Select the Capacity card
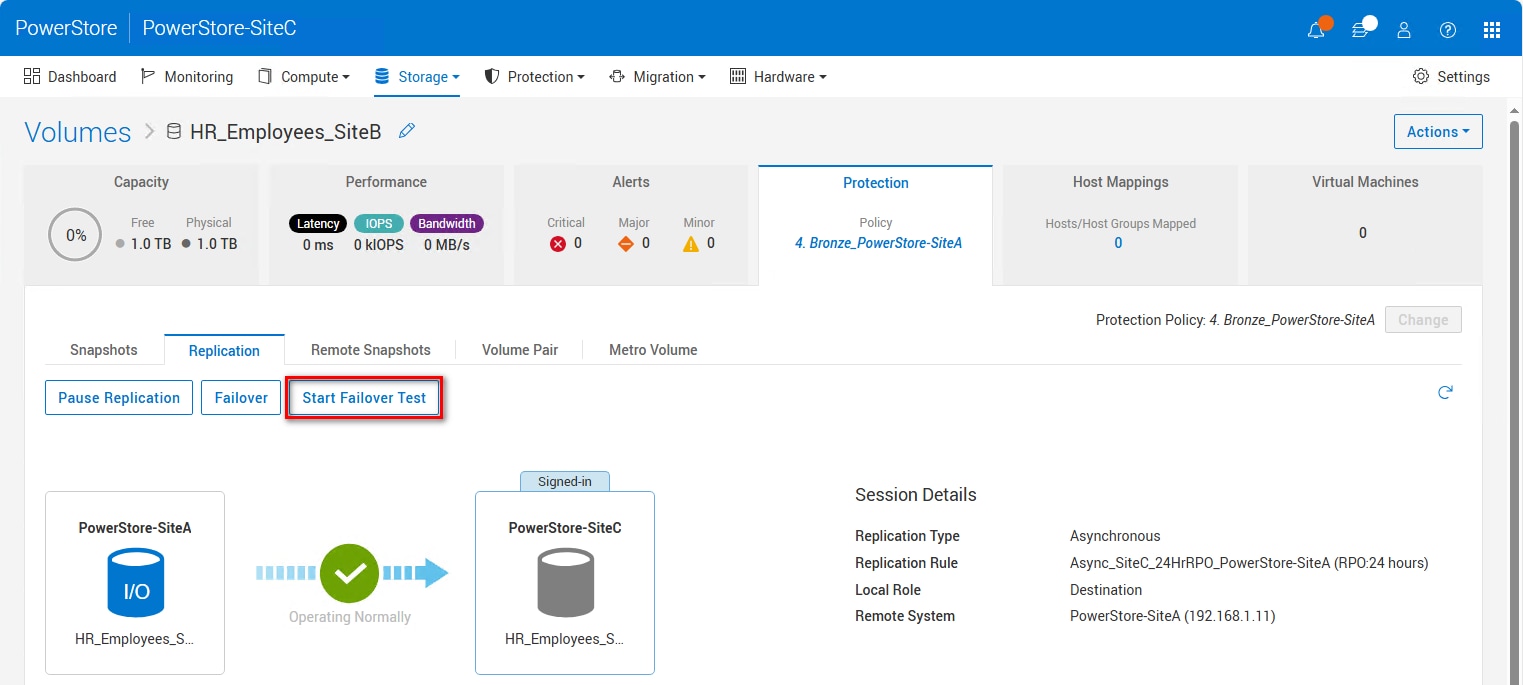Viewport: 1523px width, 685px height. [141, 225]
